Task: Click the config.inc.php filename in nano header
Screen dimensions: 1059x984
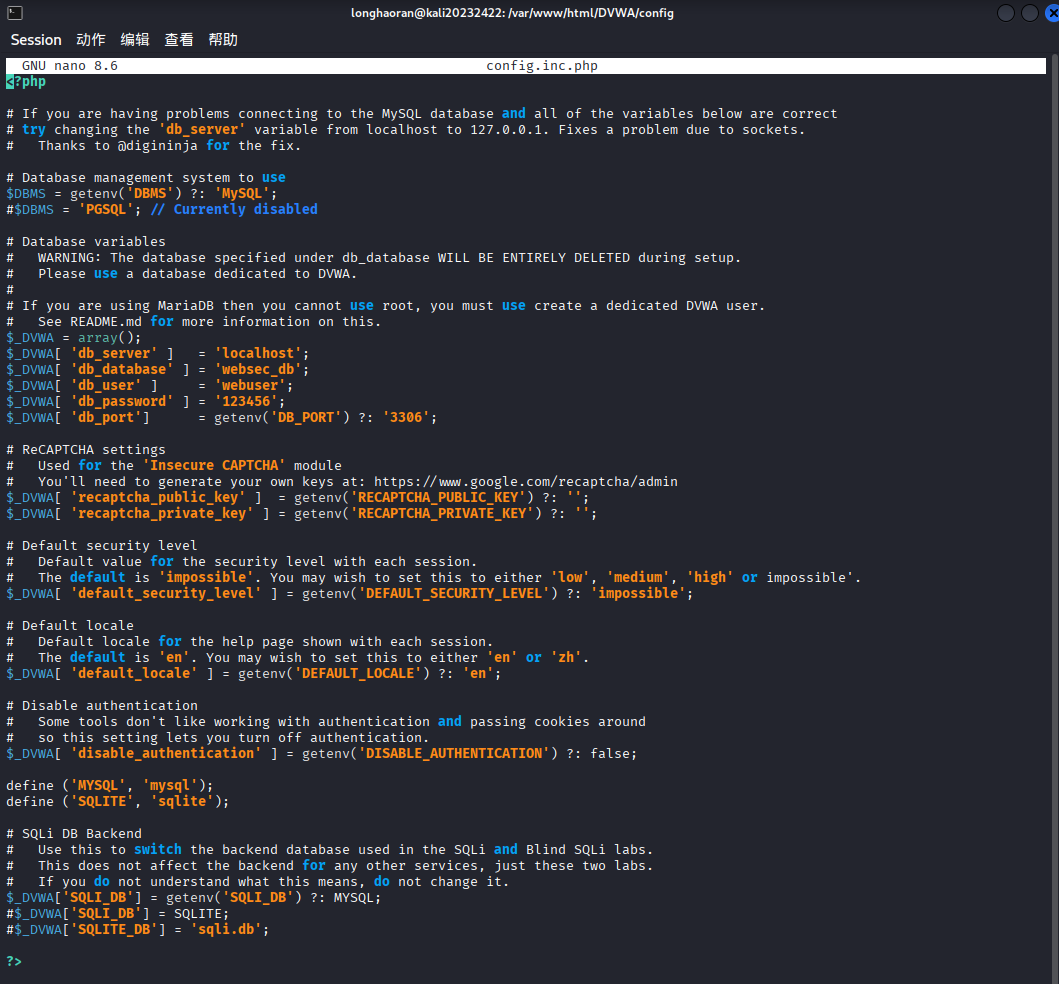Action: [542, 66]
